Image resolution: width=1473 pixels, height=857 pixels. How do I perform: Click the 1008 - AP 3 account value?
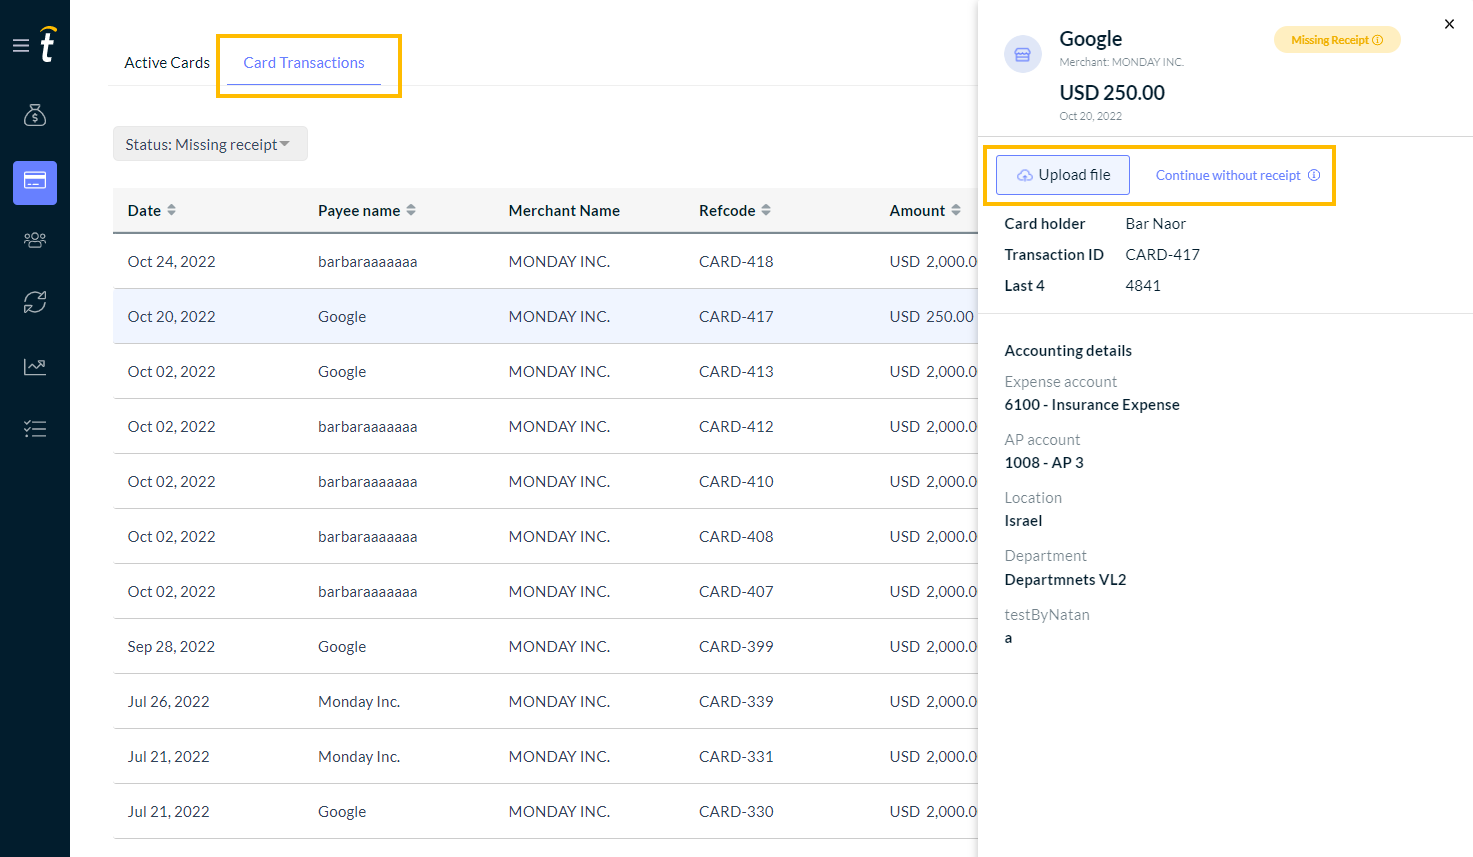tap(1044, 462)
